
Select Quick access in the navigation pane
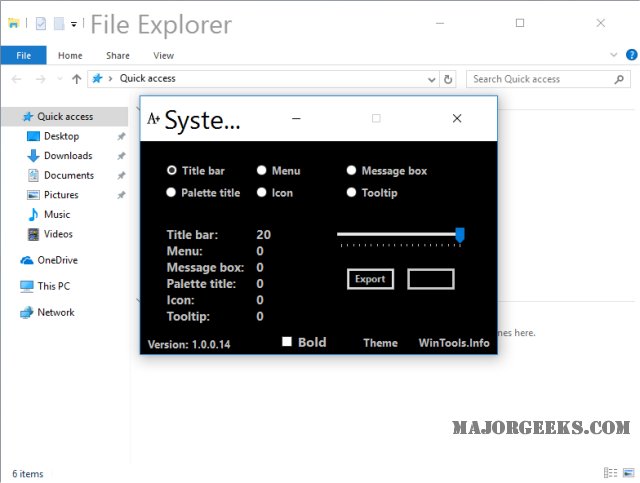click(65, 117)
